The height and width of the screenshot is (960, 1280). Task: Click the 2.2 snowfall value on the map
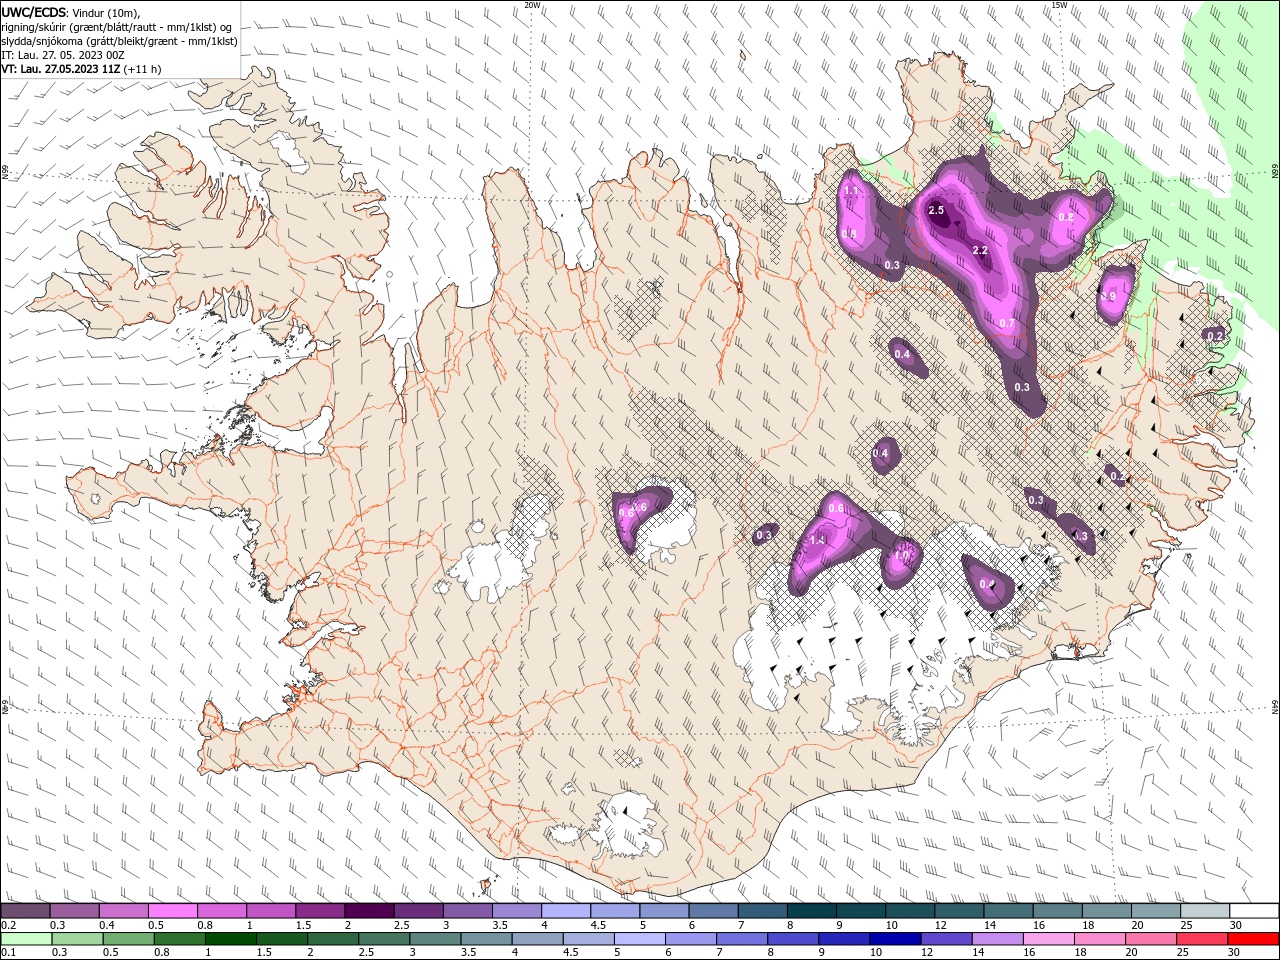[x=980, y=250]
